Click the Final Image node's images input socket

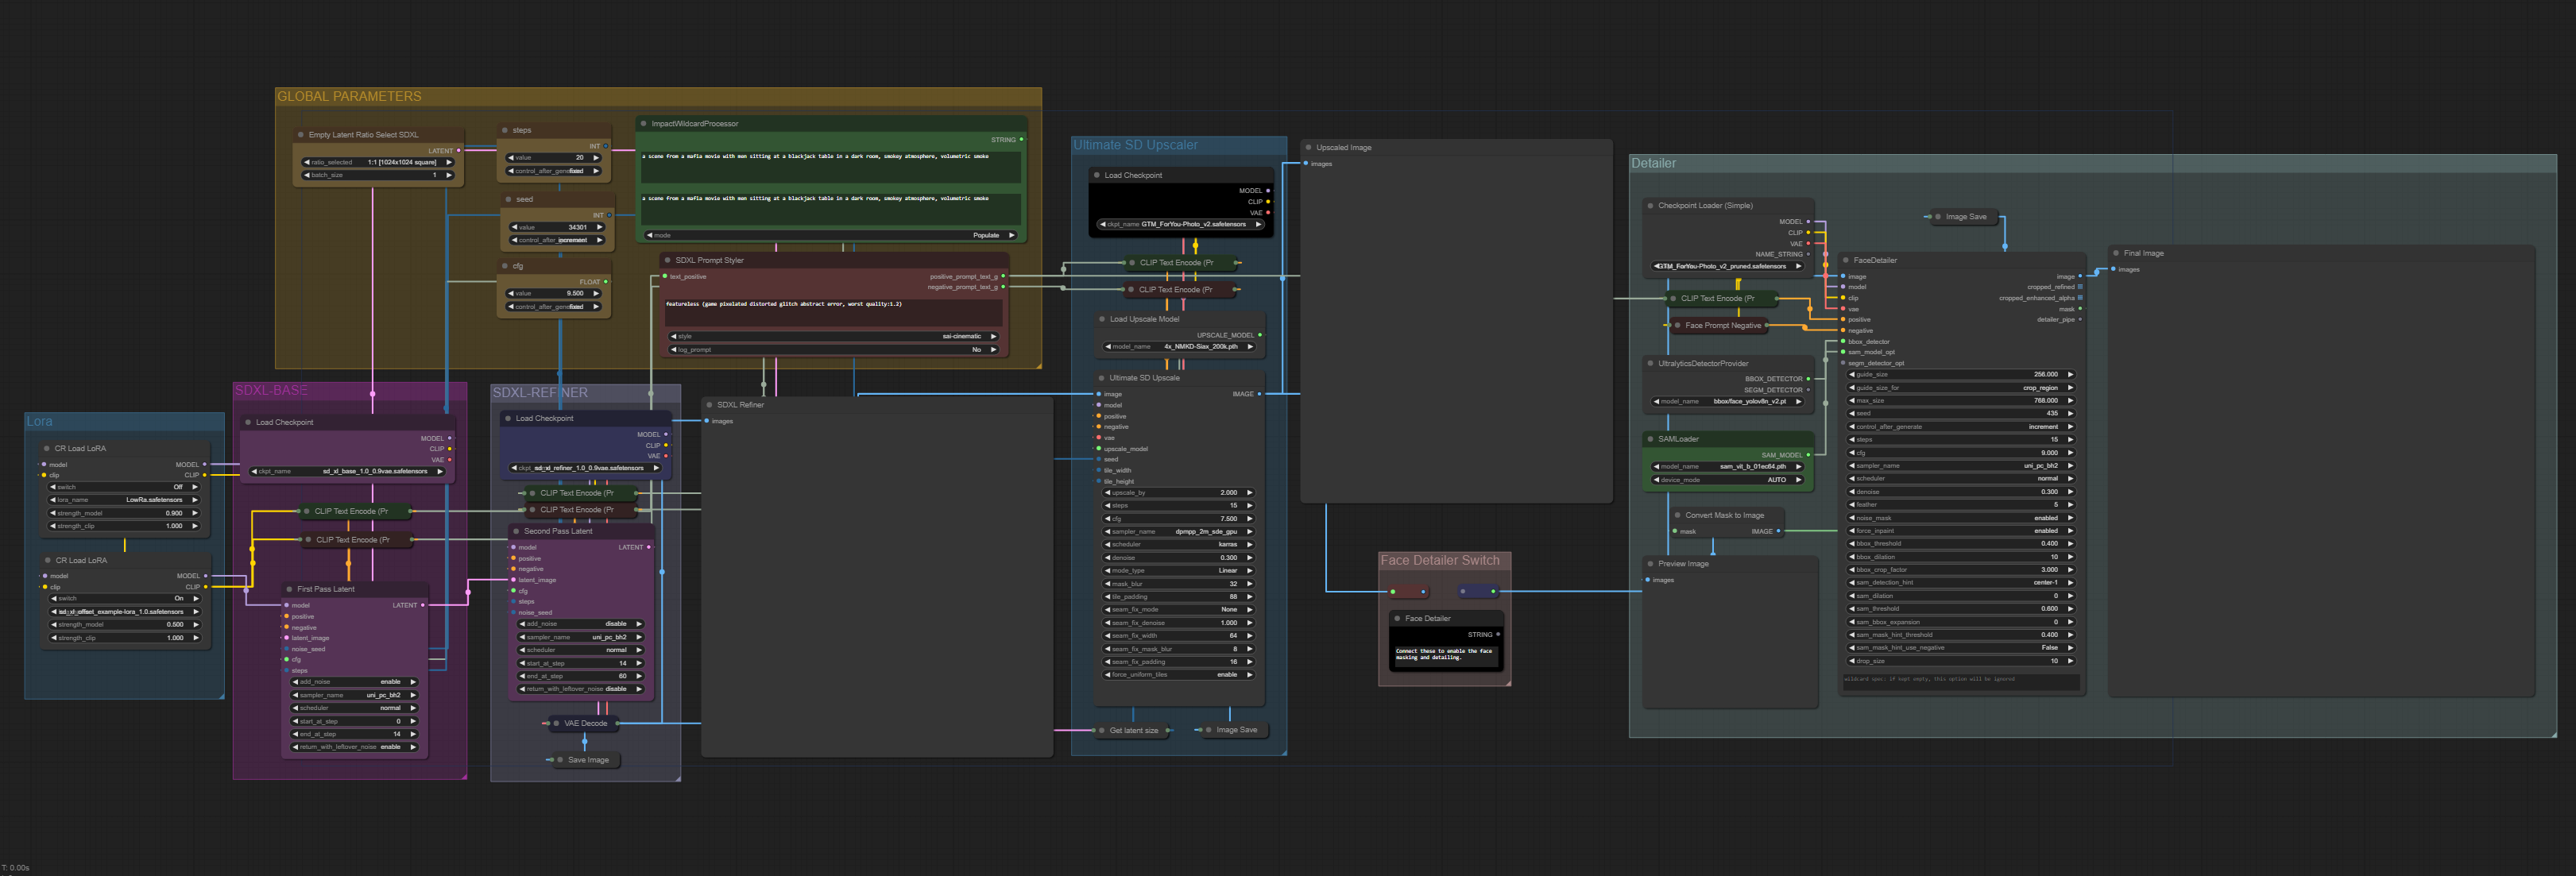tap(2113, 269)
